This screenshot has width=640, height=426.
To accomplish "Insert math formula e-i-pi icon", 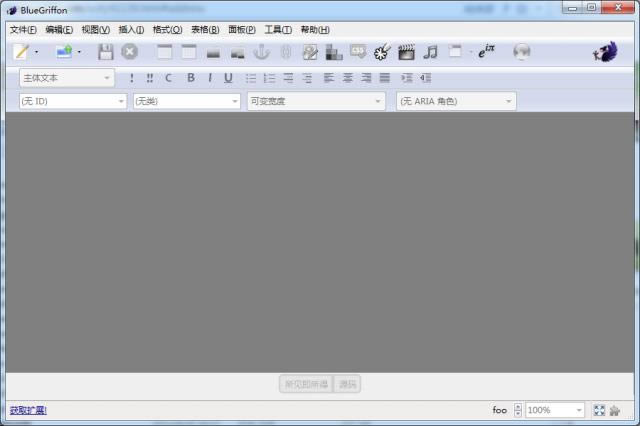I will tap(486, 52).
